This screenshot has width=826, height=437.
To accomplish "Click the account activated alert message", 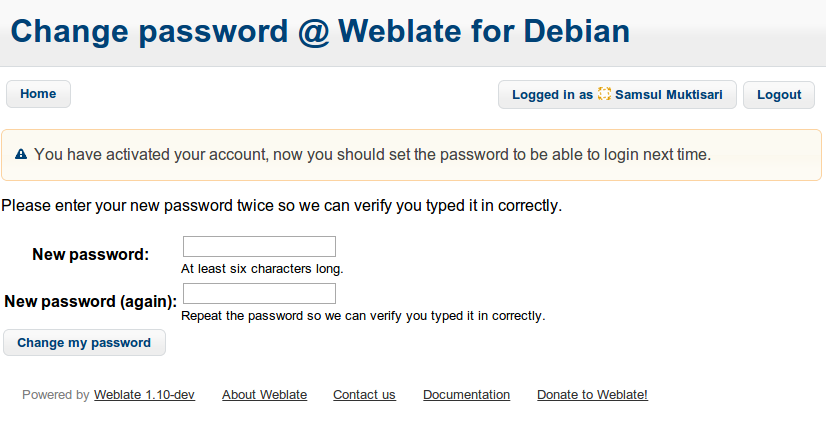I will pos(372,155).
